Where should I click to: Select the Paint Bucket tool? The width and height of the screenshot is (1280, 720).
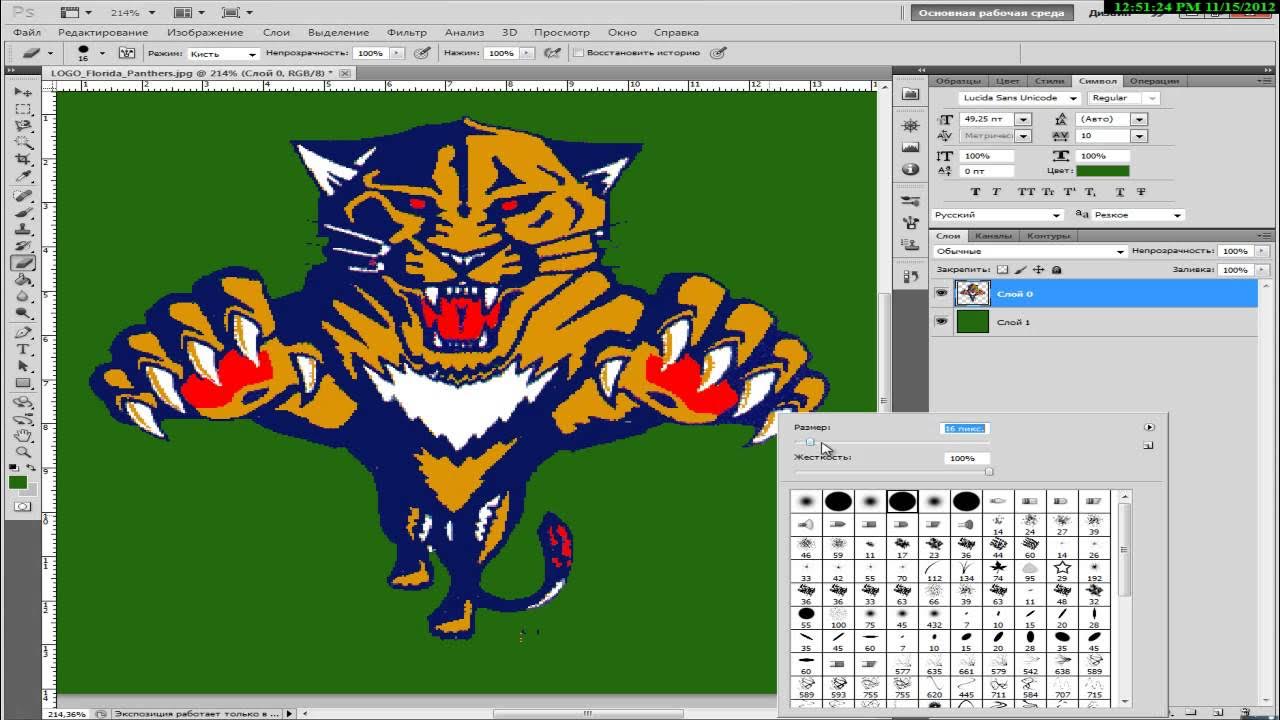click(x=23, y=281)
